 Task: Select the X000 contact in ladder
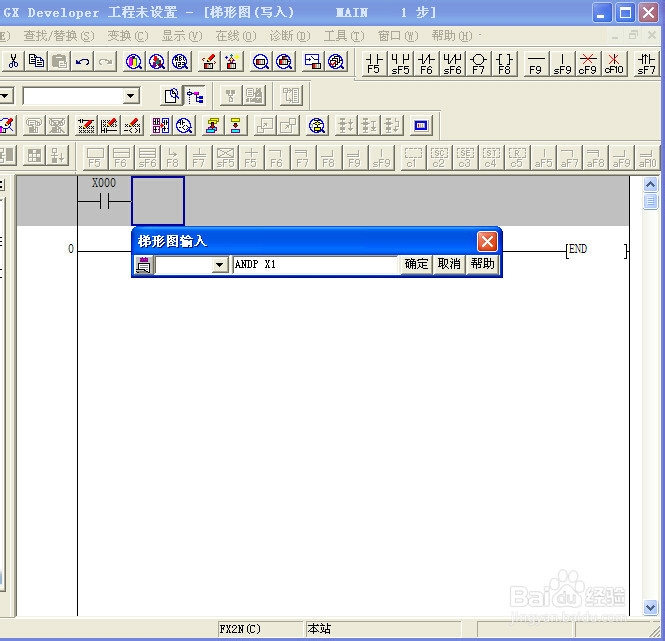tap(104, 201)
